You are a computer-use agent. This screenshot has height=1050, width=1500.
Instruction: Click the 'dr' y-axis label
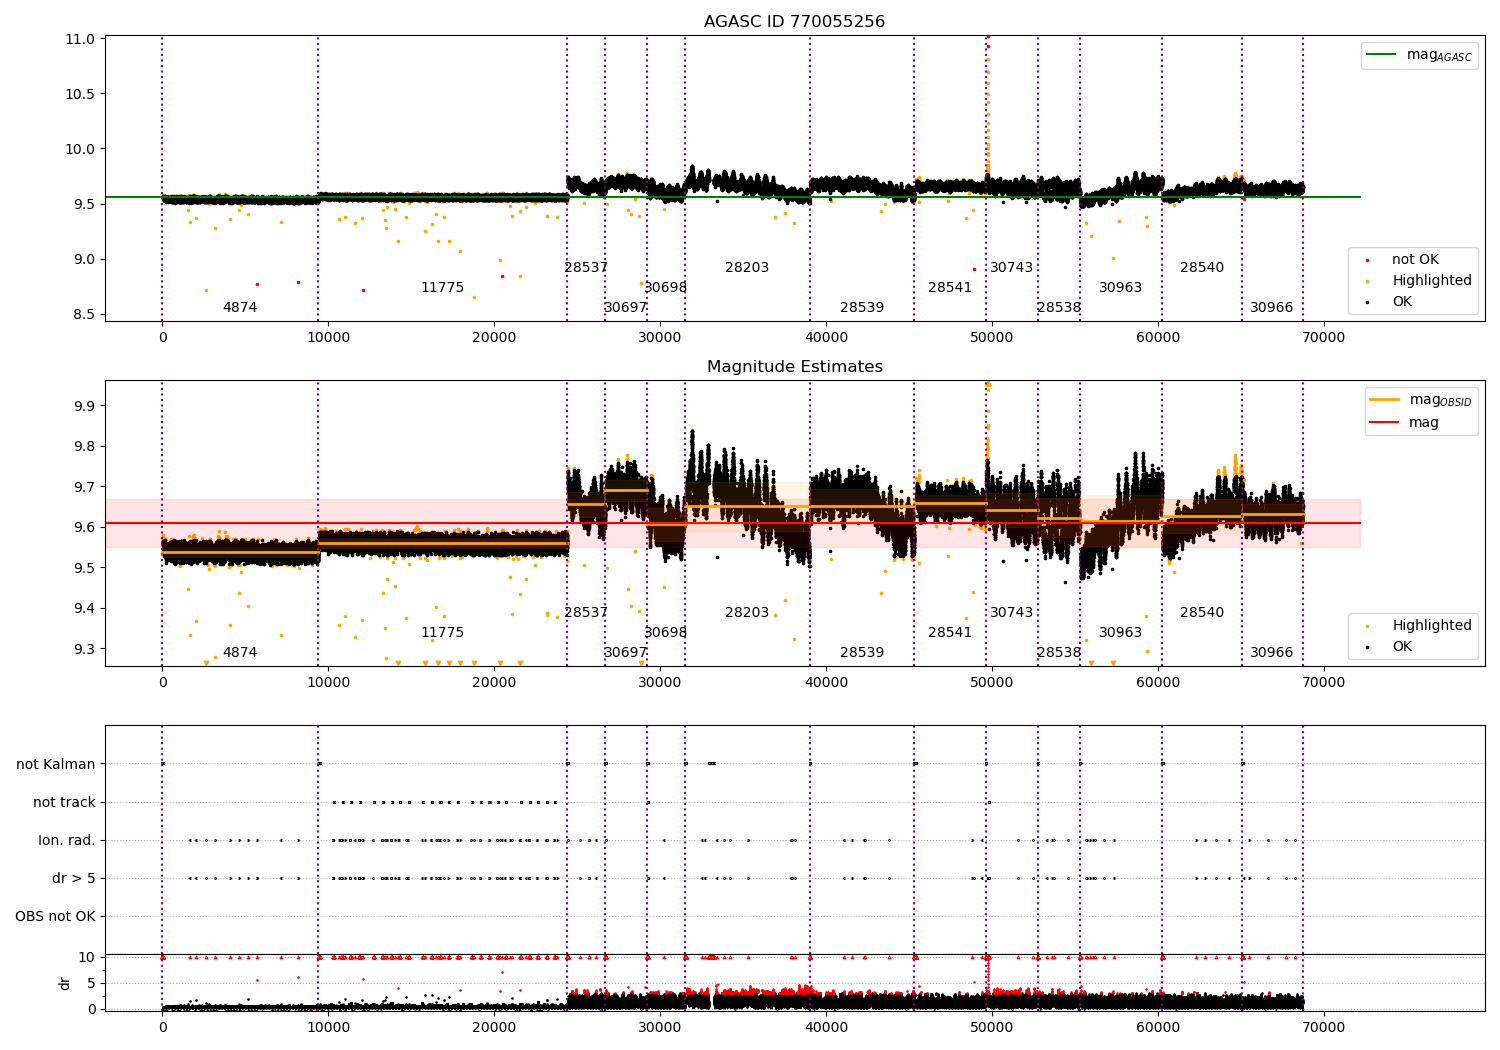click(65, 983)
